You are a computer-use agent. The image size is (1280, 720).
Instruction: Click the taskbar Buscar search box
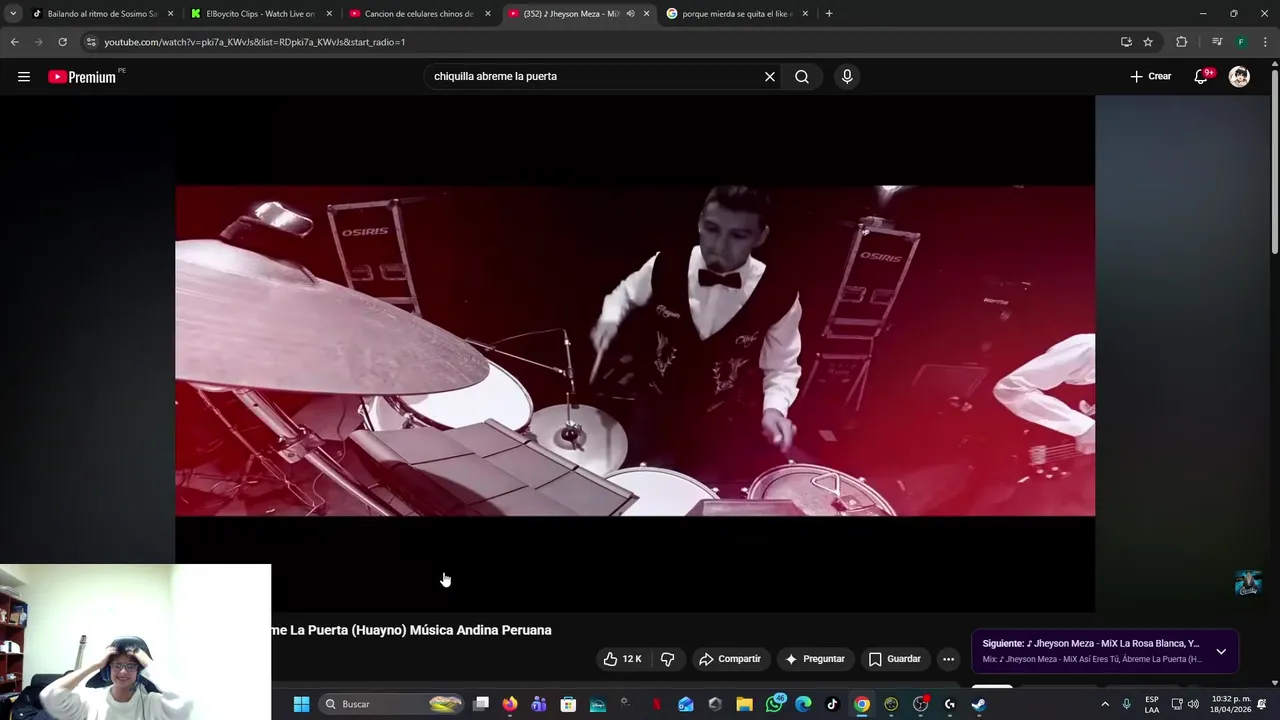tap(392, 704)
